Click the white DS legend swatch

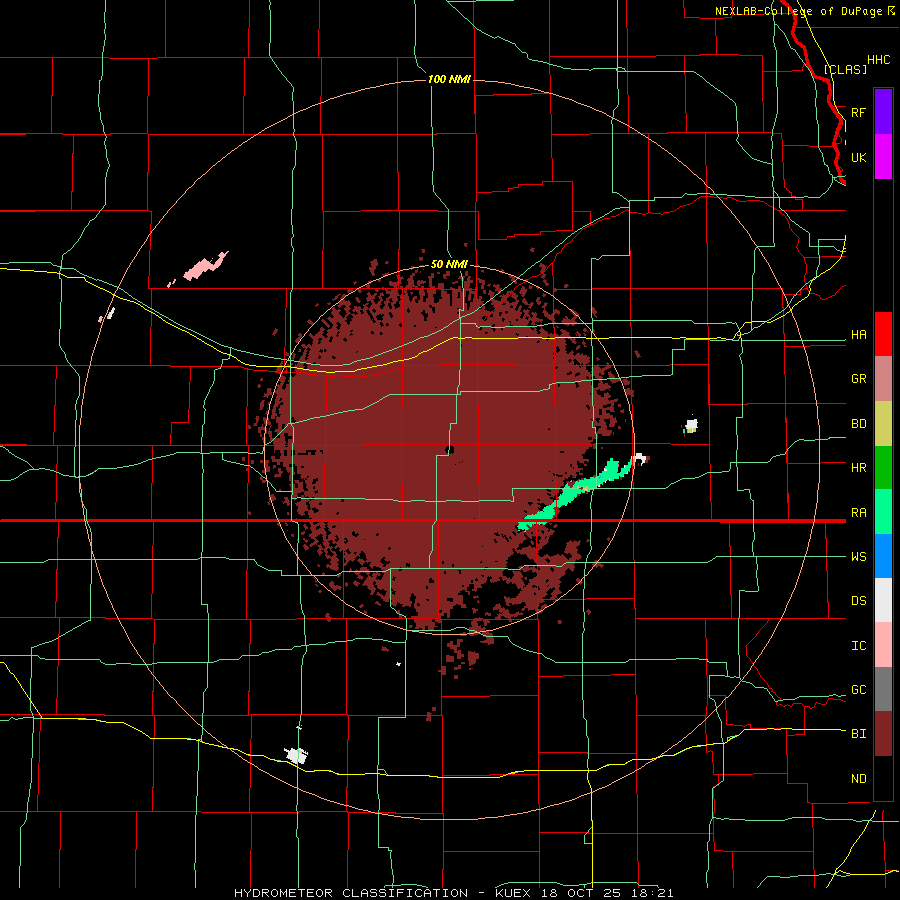click(x=883, y=600)
